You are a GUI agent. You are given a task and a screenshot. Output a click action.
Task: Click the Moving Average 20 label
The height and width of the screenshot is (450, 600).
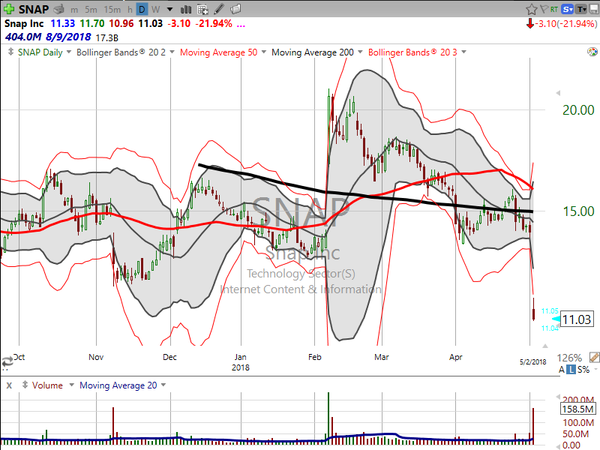(118, 385)
